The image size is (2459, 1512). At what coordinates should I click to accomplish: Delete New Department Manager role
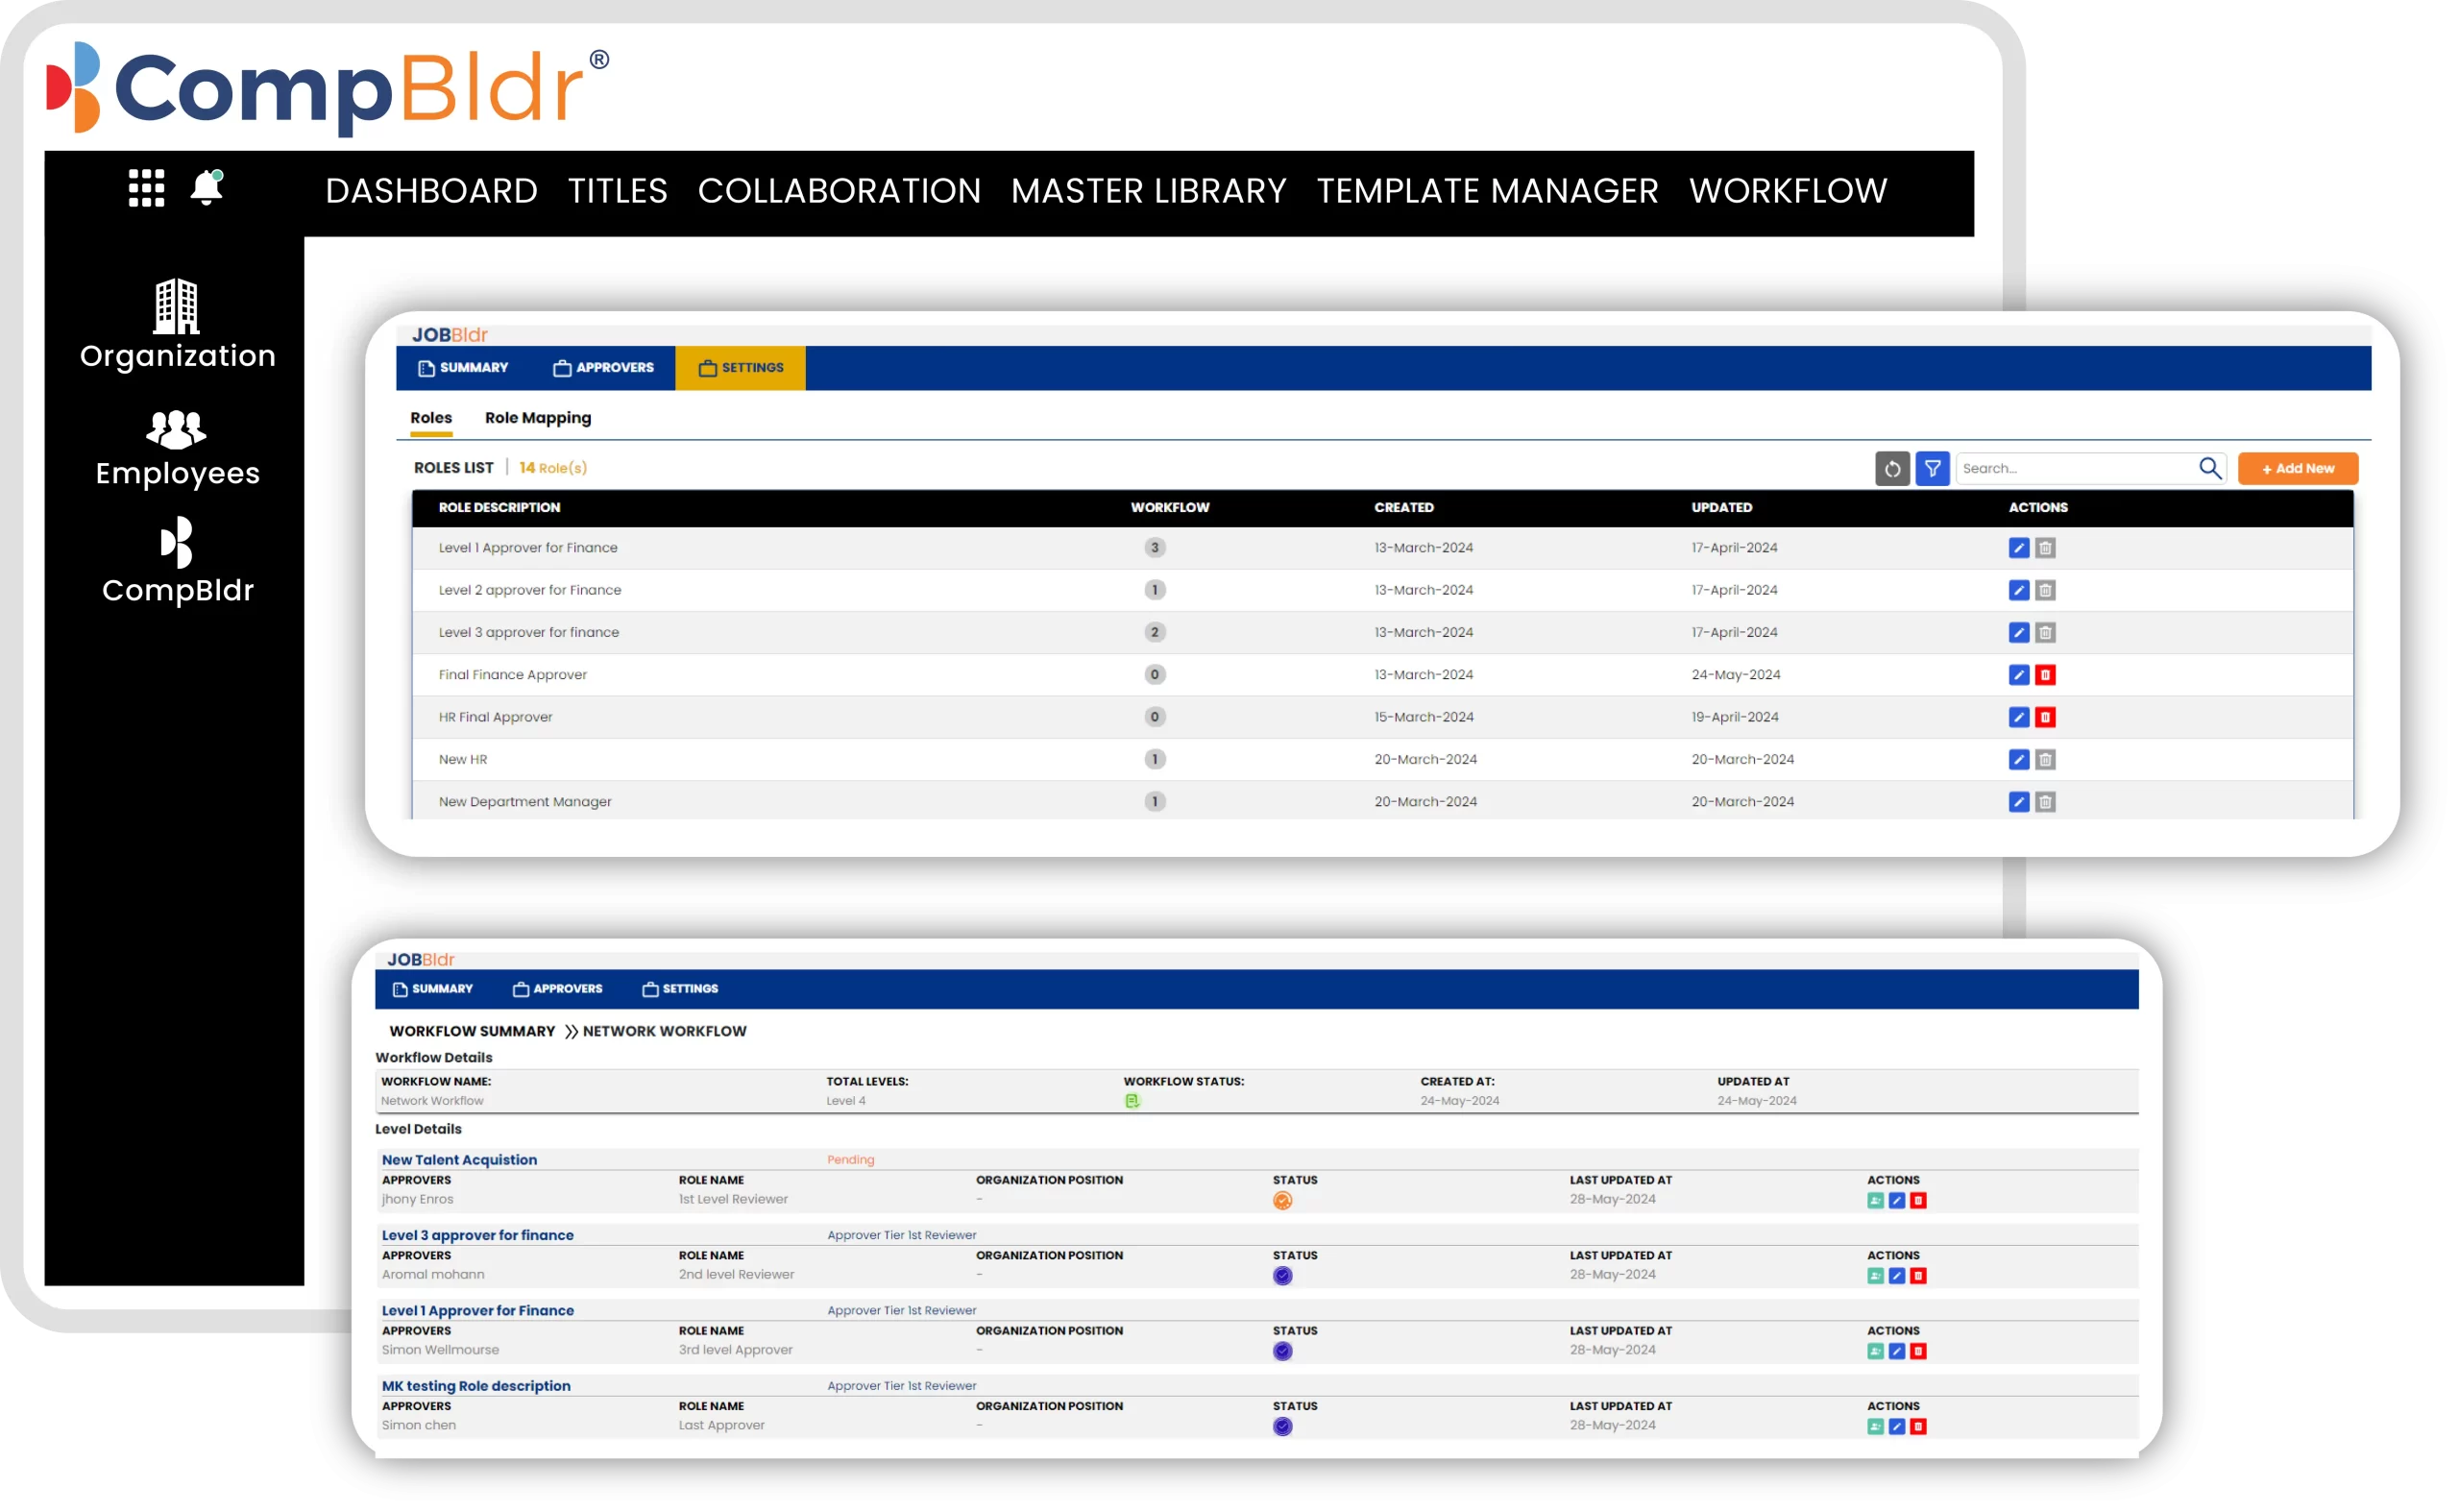click(x=2046, y=802)
